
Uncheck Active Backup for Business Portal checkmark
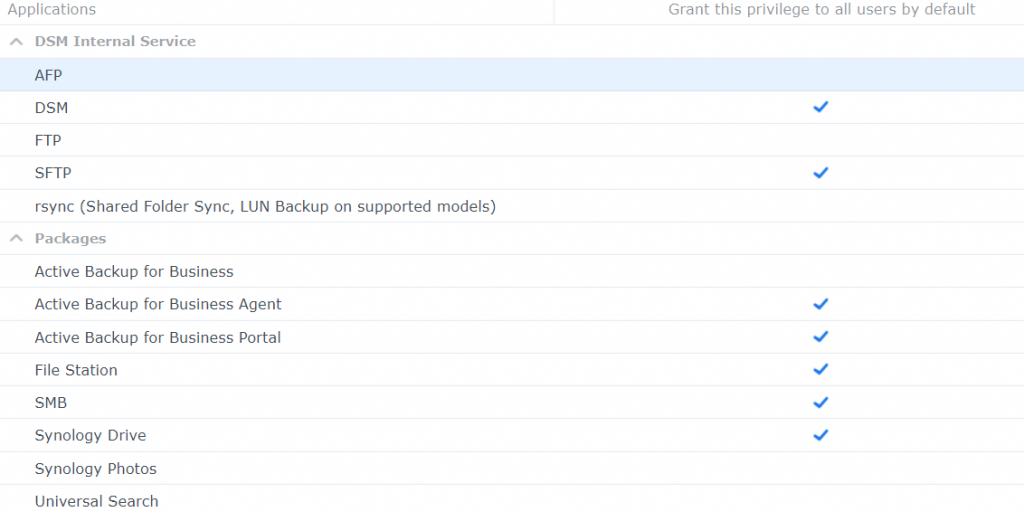click(x=821, y=337)
